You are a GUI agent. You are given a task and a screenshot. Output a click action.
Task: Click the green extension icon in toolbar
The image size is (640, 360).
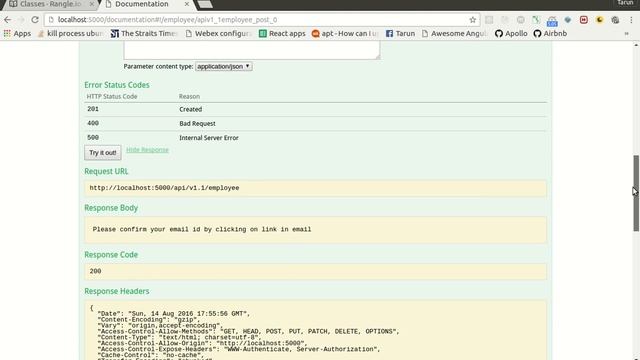(x=536, y=20)
